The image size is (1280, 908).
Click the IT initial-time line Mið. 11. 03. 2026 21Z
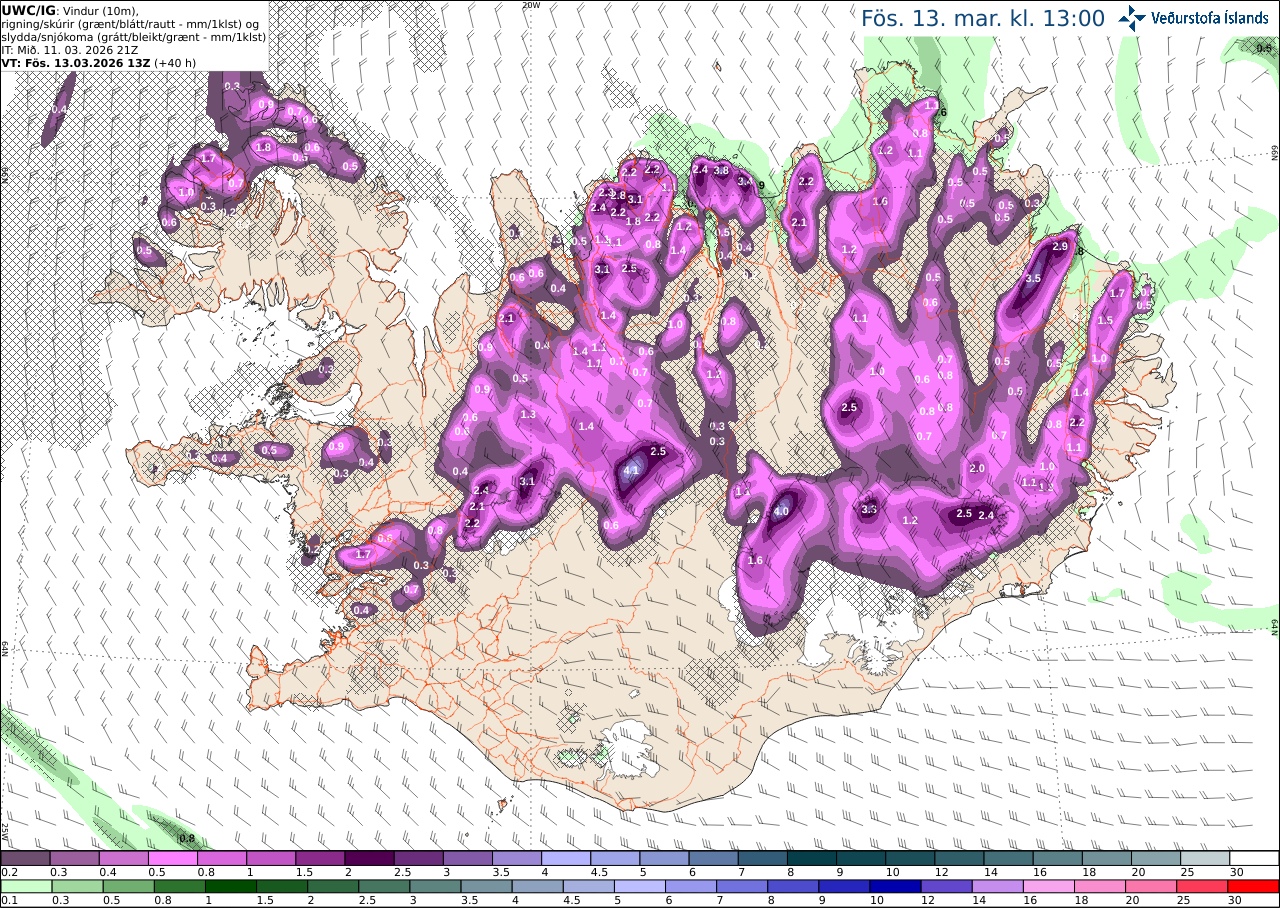point(69,49)
